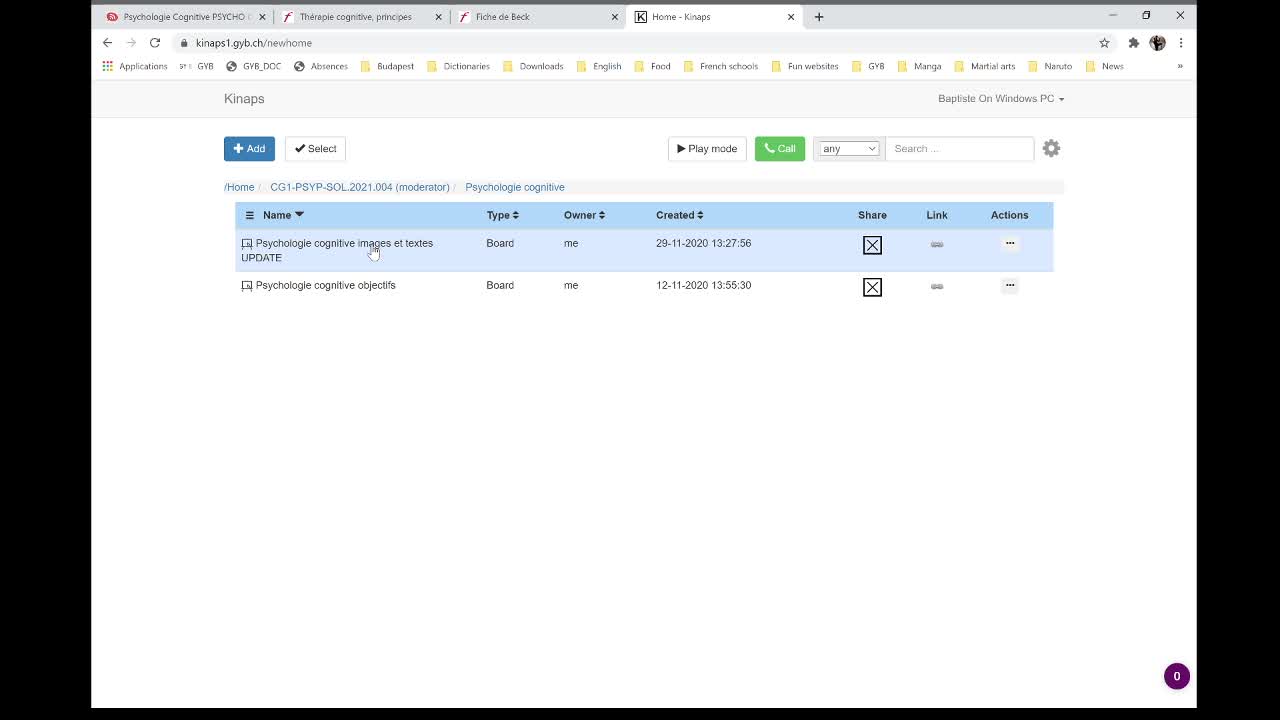Open the settings gear icon
The image size is (1280, 720).
click(1051, 148)
